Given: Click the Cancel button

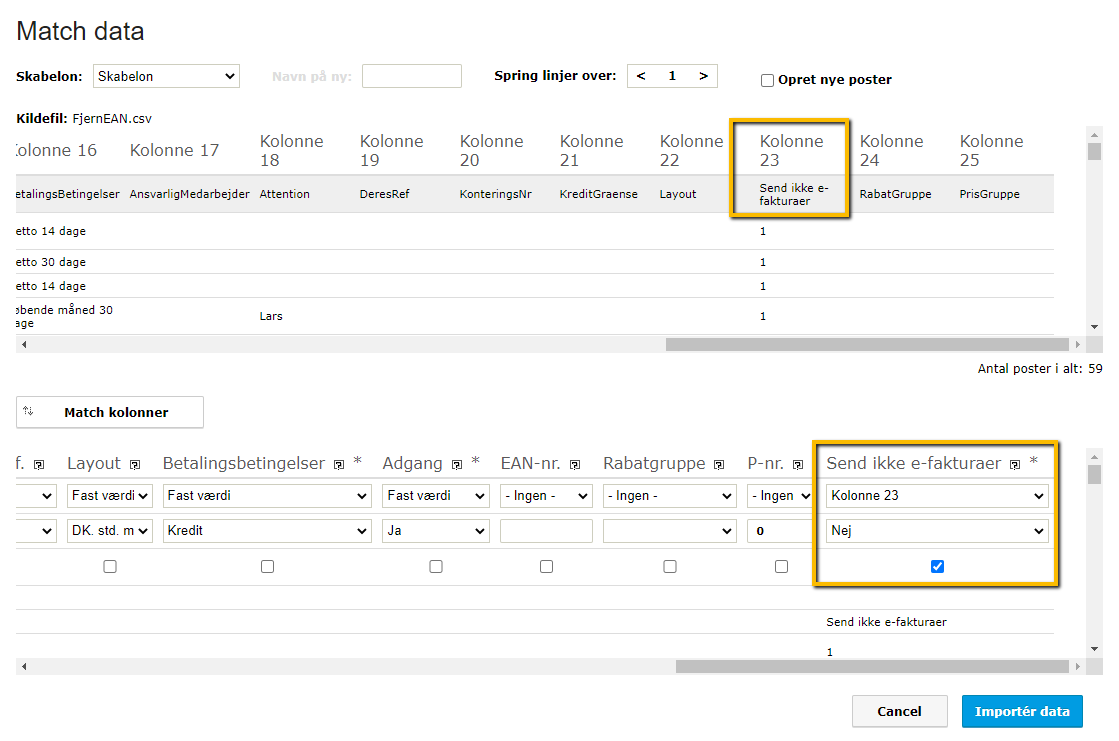Looking at the screenshot, I should [899, 711].
